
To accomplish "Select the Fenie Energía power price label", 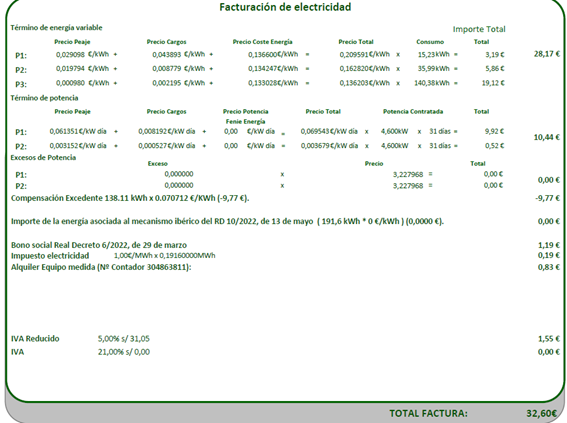I will [x=246, y=121].
